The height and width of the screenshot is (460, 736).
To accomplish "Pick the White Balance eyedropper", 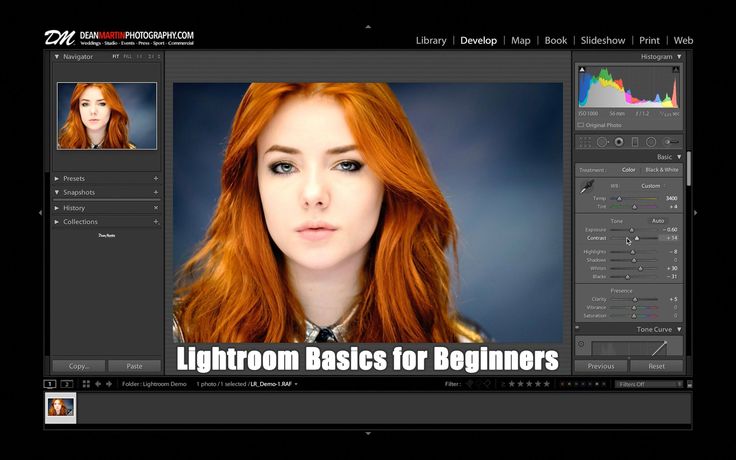I will pos(587,187).
